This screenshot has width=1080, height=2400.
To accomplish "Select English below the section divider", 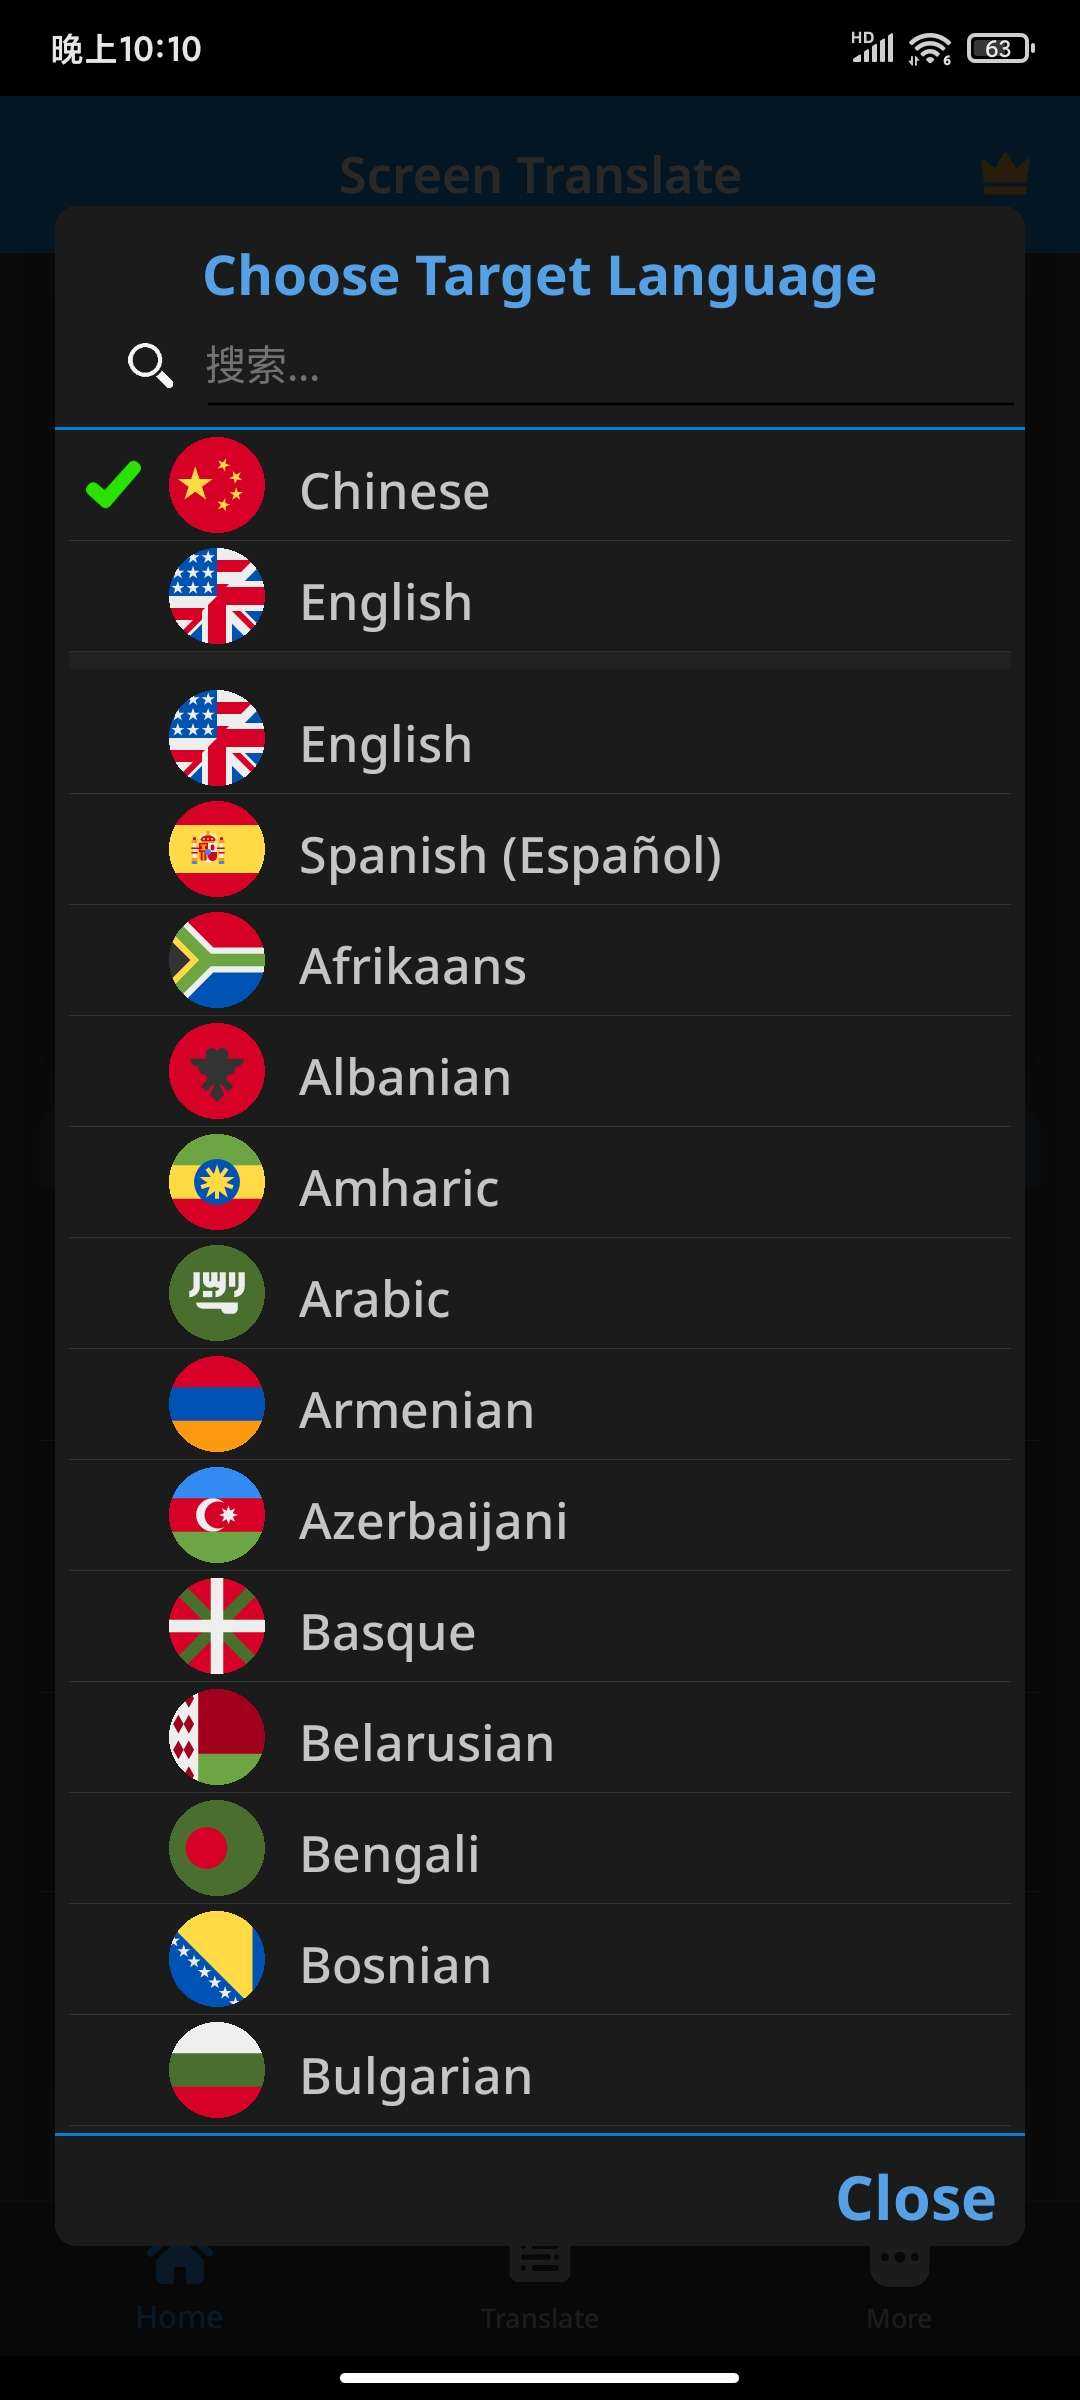I will coord(540,740).
